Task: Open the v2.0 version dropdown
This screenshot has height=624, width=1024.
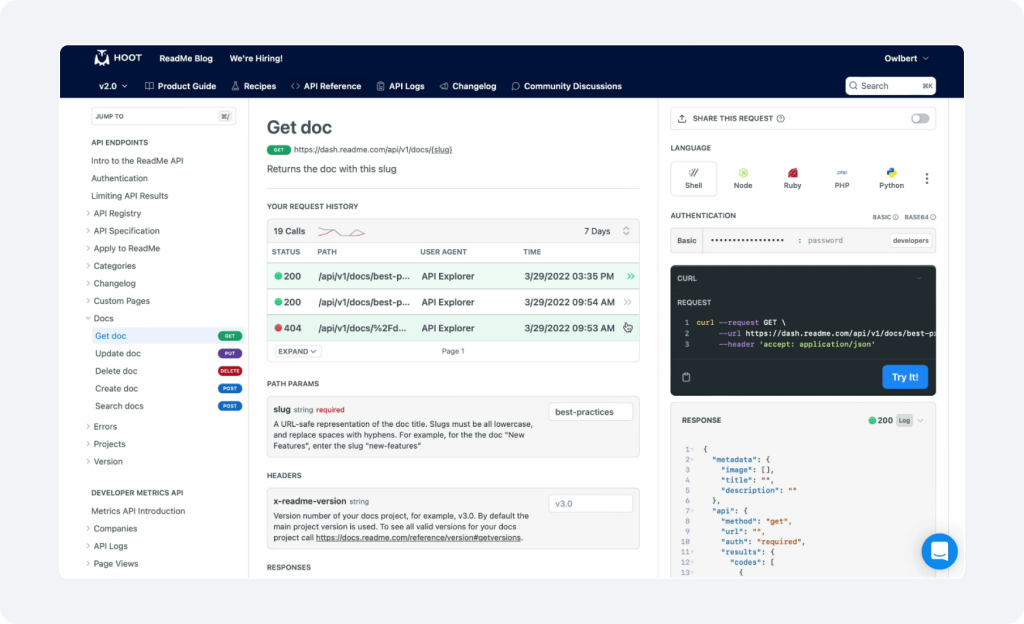Action: click(x=113, y=86)
